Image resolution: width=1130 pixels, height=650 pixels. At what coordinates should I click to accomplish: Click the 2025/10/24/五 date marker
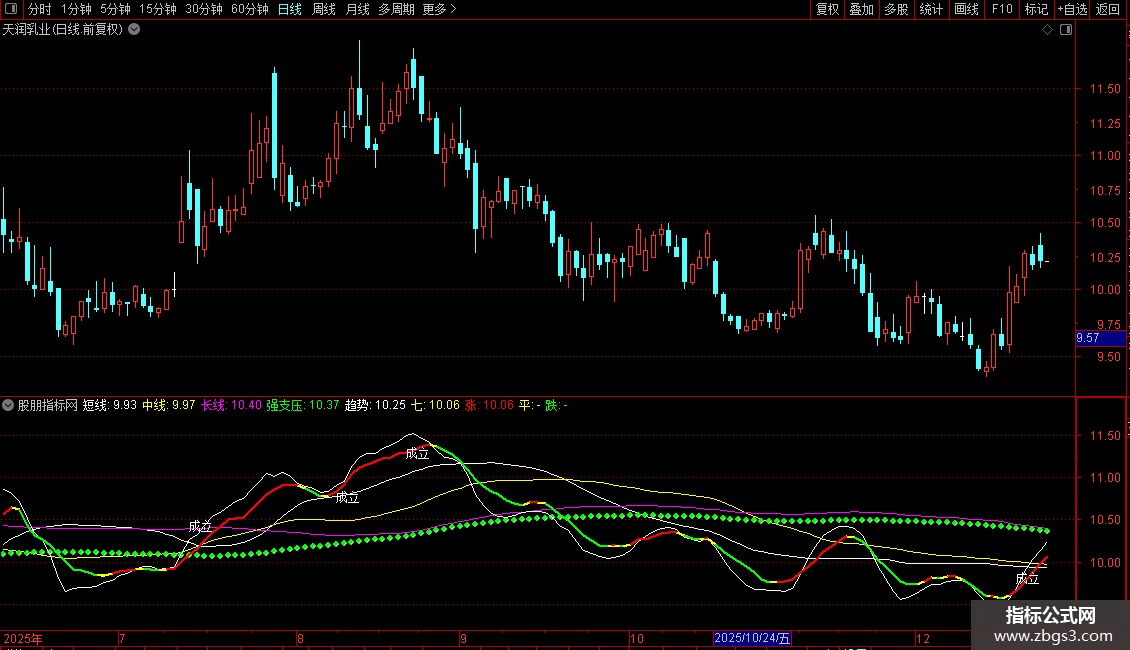[x=752, y=638]
